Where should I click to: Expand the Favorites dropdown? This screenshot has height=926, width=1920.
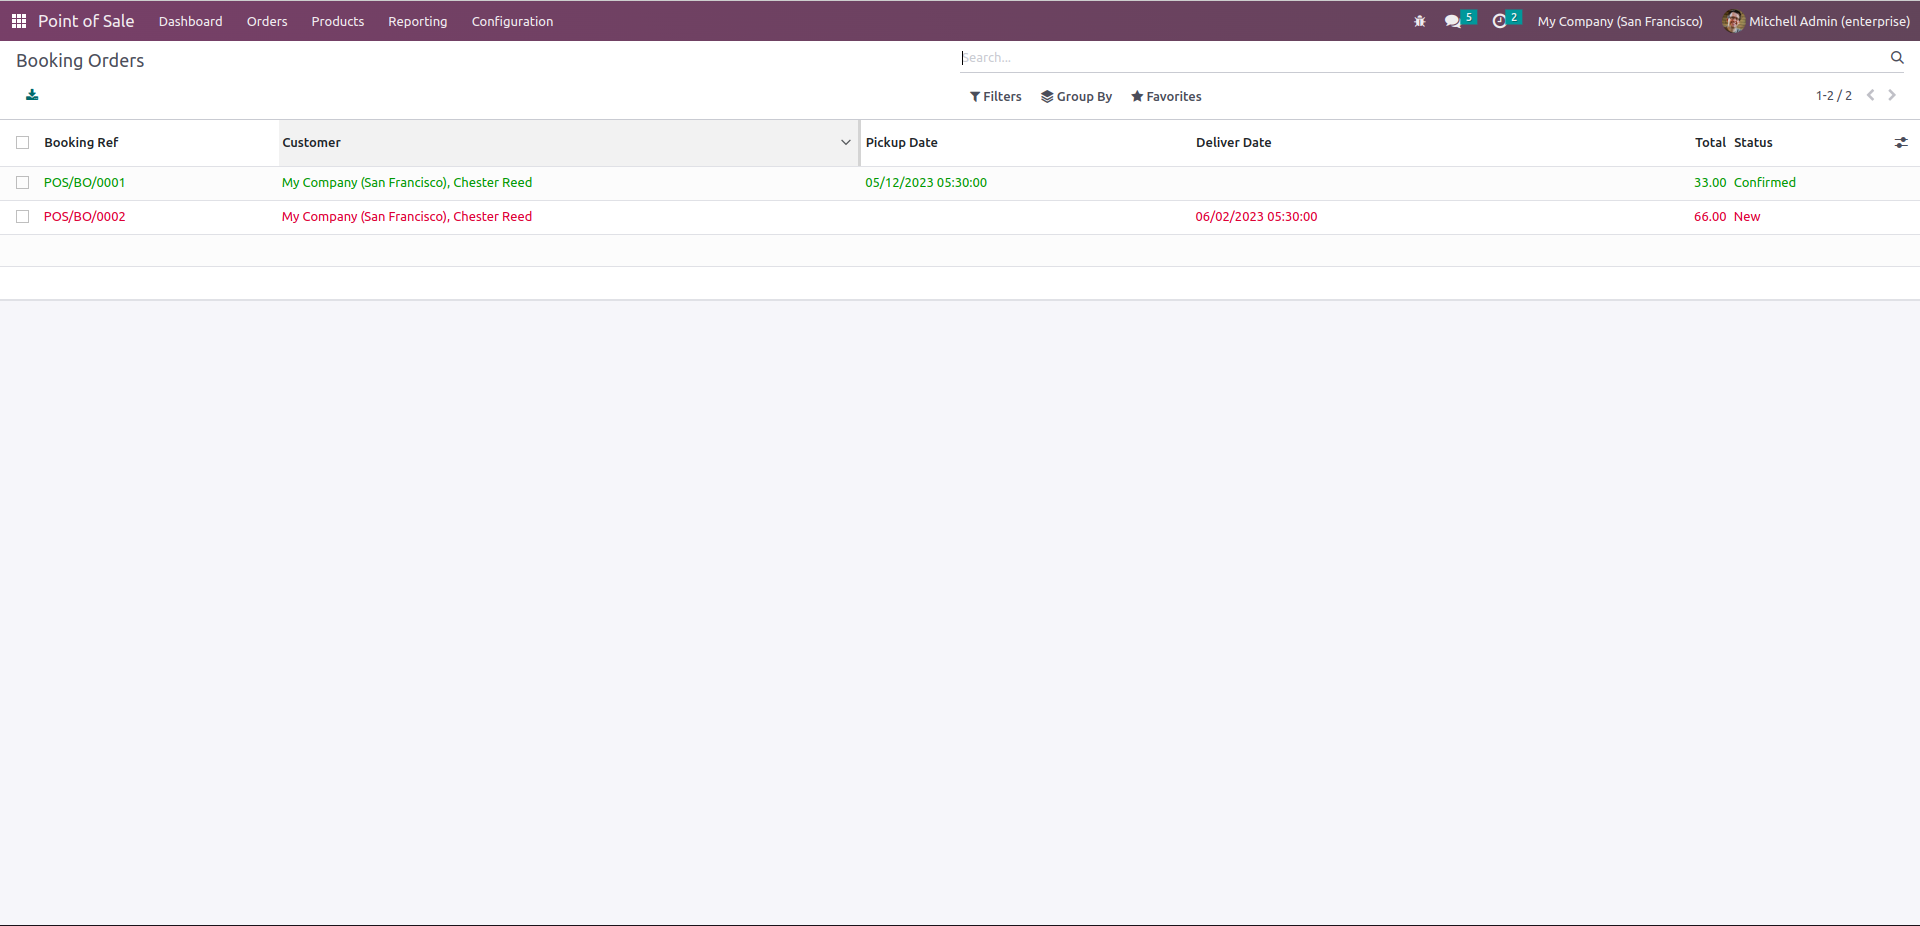click(1166, 97)
